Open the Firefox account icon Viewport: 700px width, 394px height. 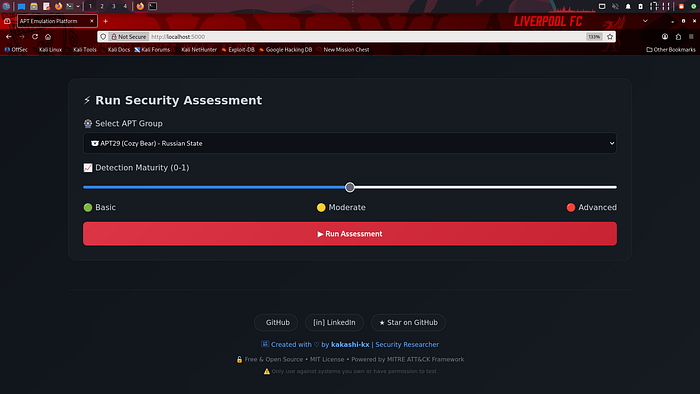pyautogui.click(x=665, y=37)
